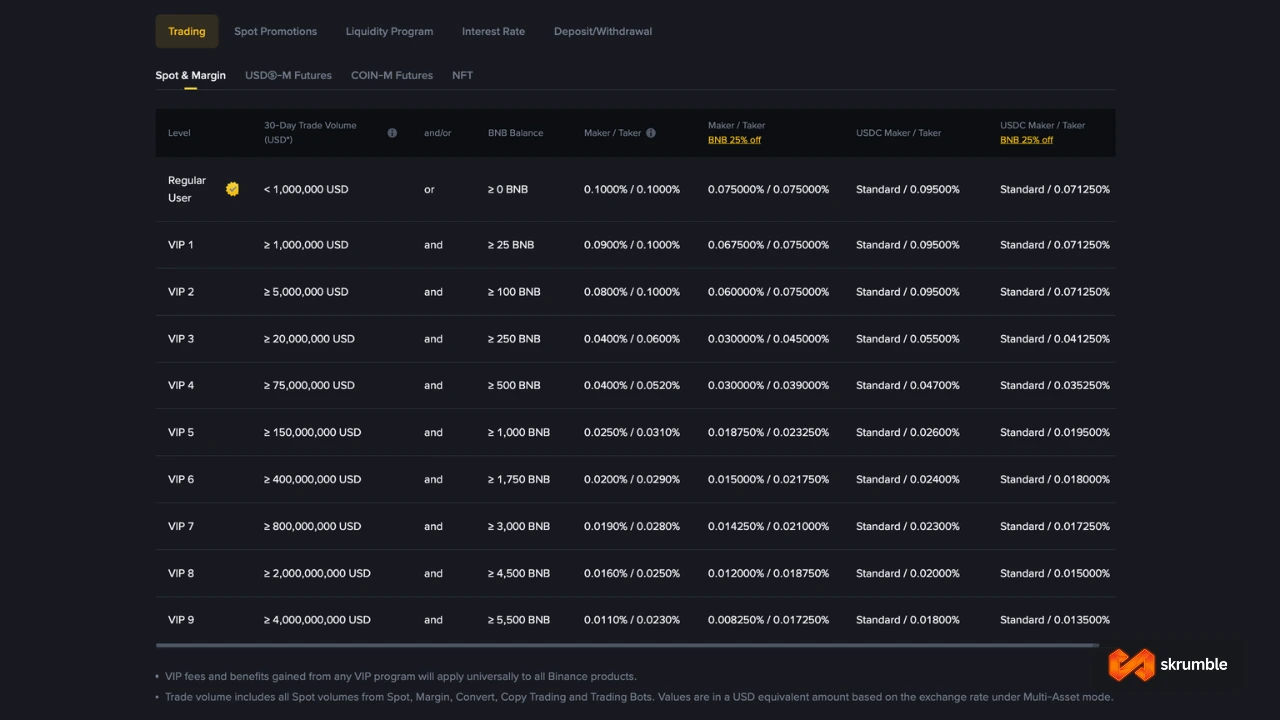
Task: Click the '≥ 150,000,000 USD' volume cell
Action: [x=313, y=432]
